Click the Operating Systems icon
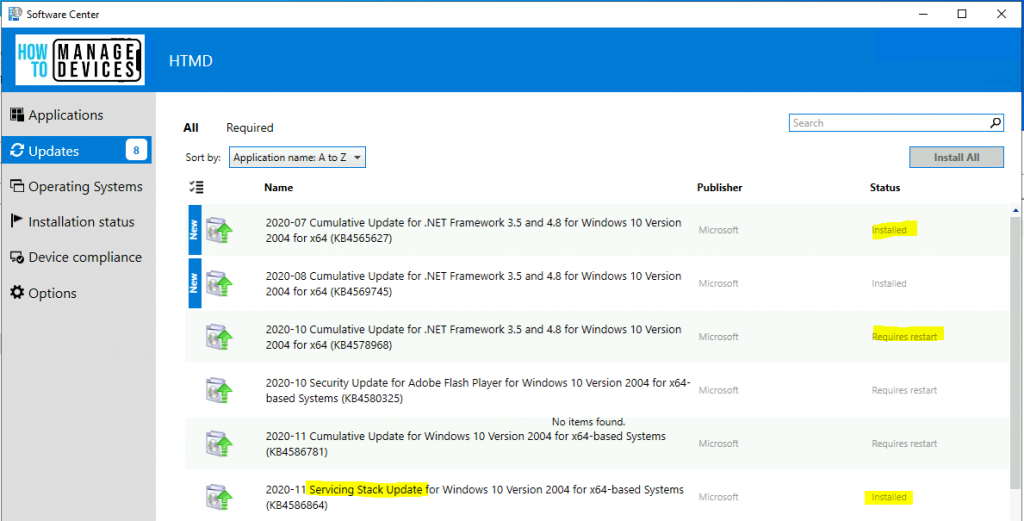1024x521 pixels. (17, 186)
